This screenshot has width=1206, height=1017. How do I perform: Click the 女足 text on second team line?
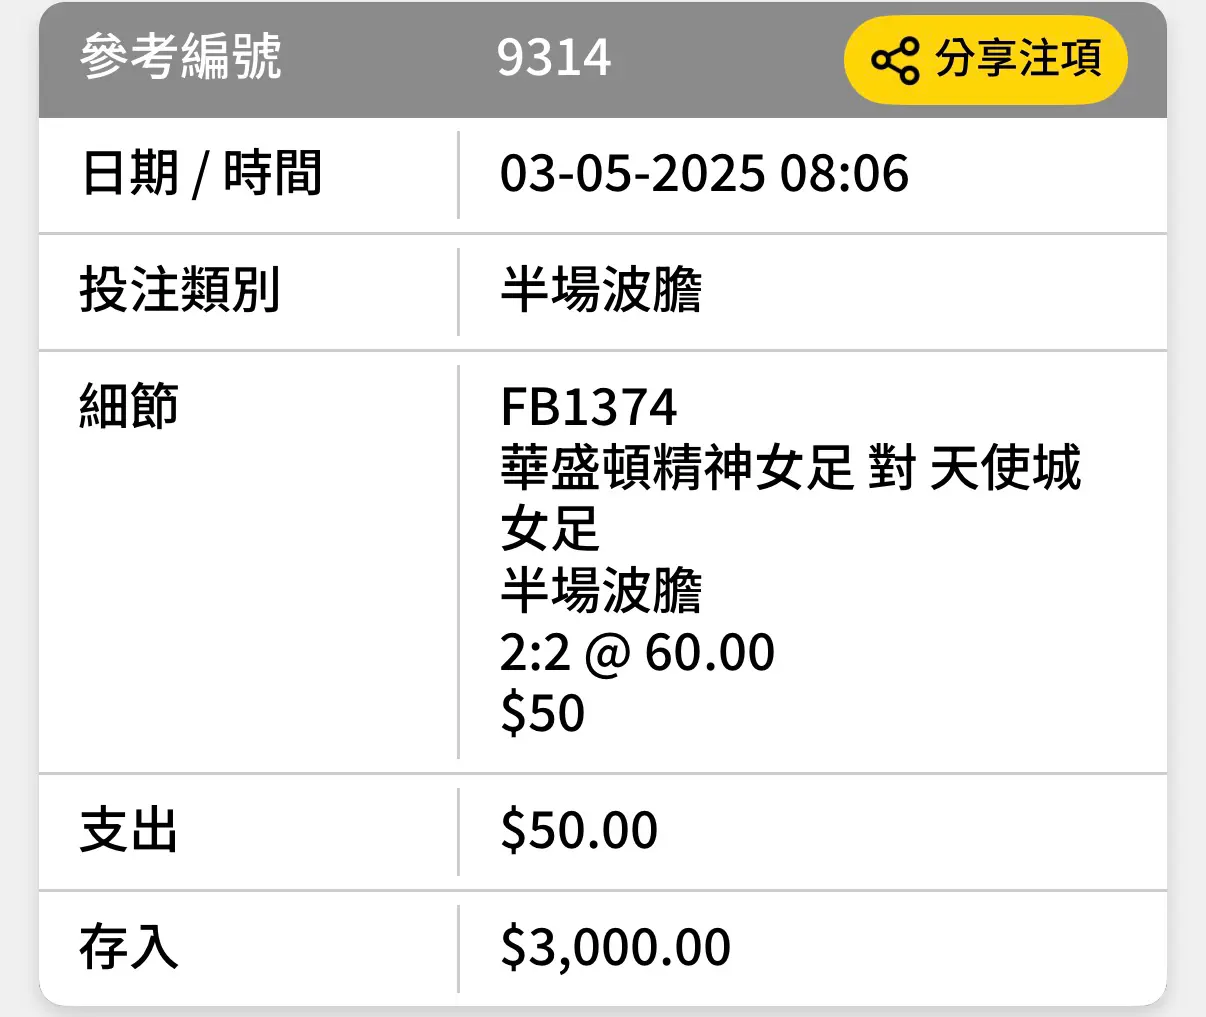pos(550,528)
